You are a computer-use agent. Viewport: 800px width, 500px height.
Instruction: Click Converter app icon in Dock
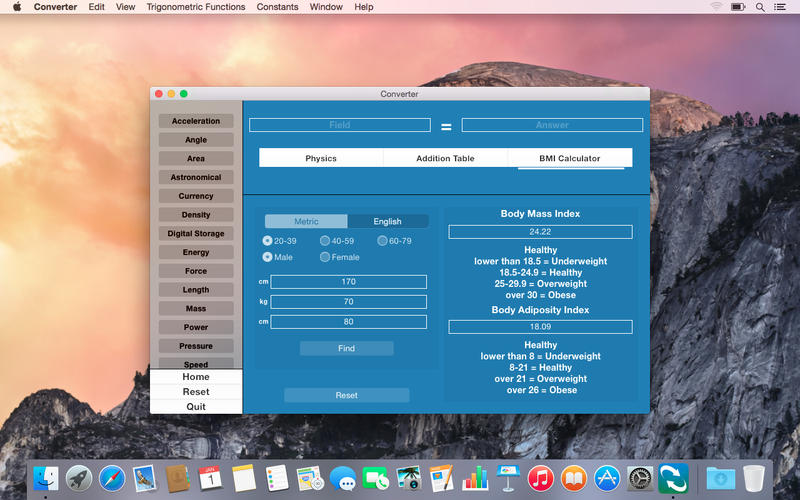673,479
